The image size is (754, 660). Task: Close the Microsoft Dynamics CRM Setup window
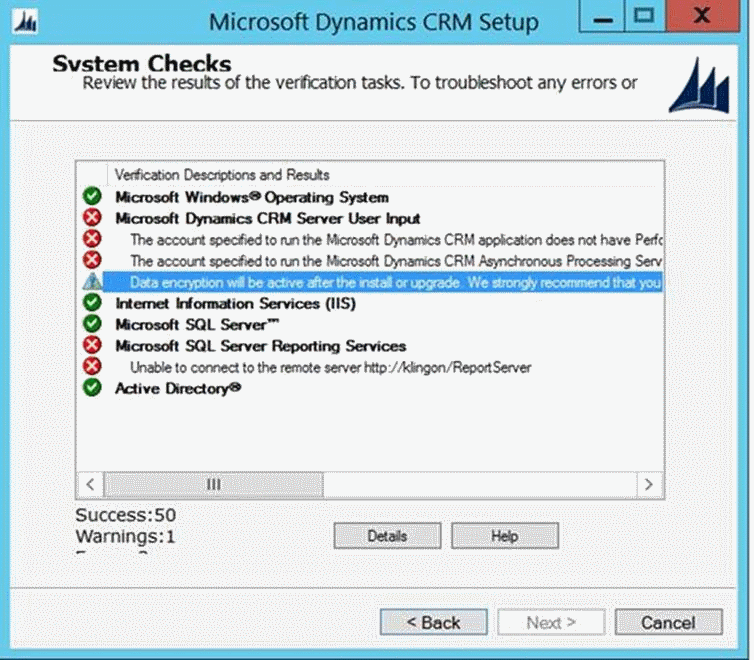pyautogui.click(x=703, y=16)
